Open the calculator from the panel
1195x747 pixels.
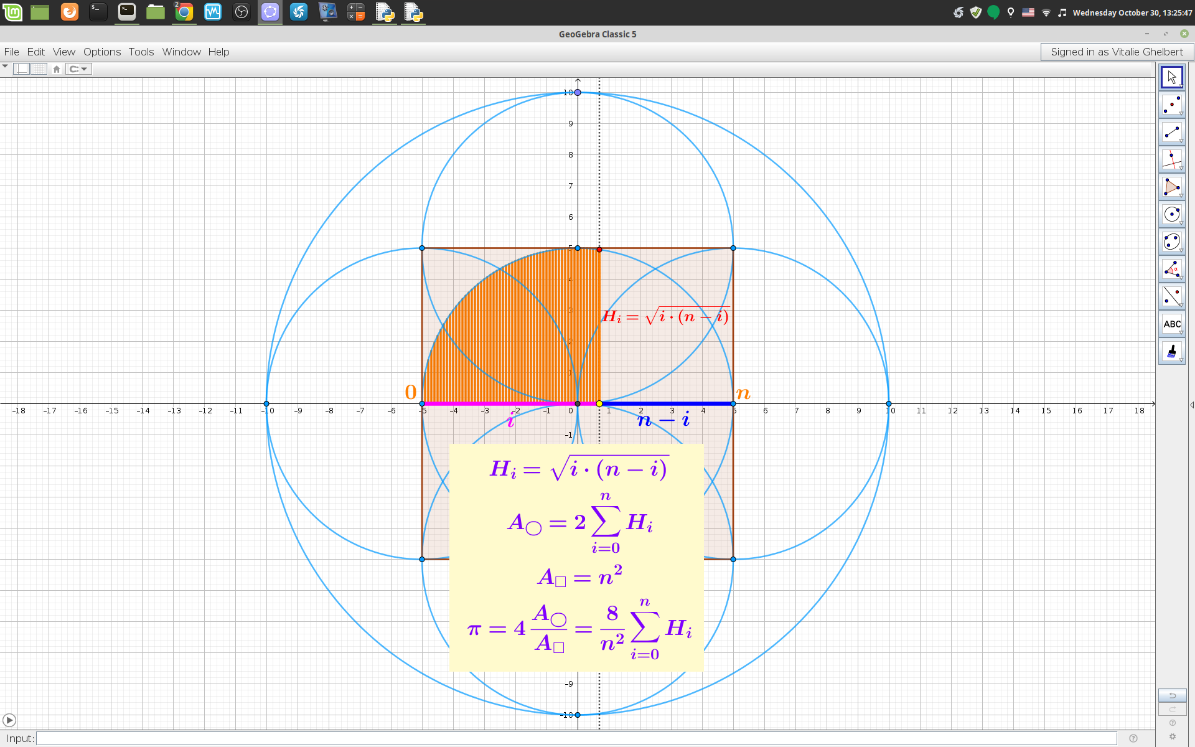pos(356,11)
